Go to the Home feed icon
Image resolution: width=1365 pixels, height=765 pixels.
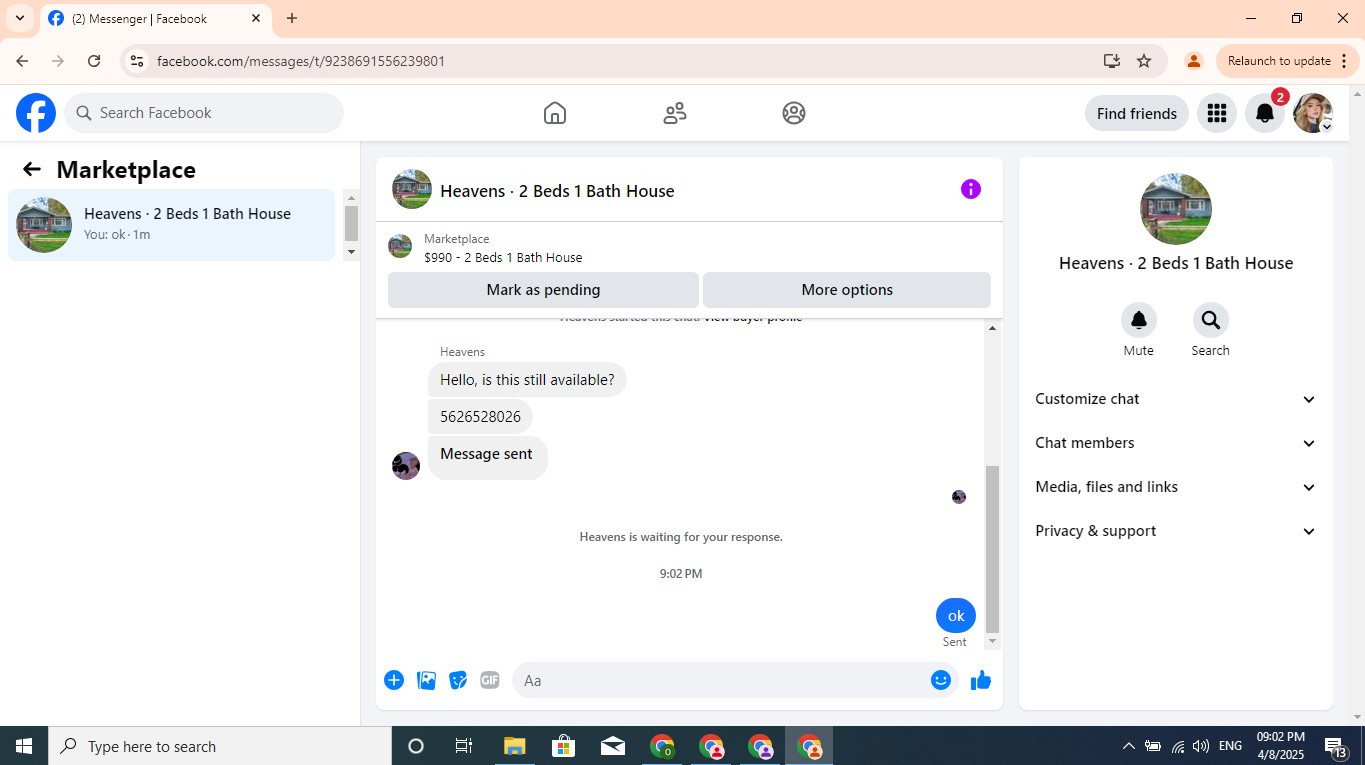(x=555, y=113)
